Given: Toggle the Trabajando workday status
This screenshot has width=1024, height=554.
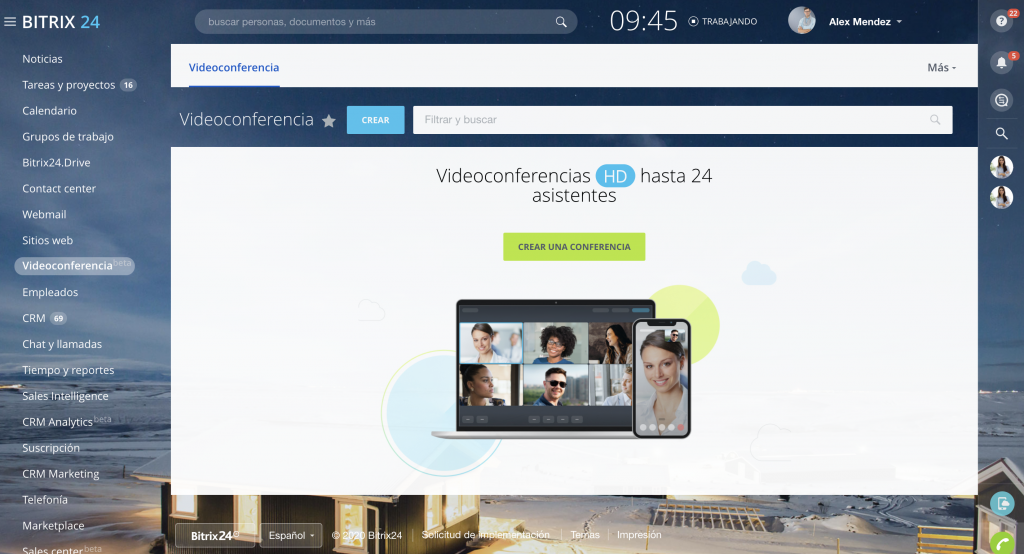Looking at the screenshot, I should tap(723, 21).
